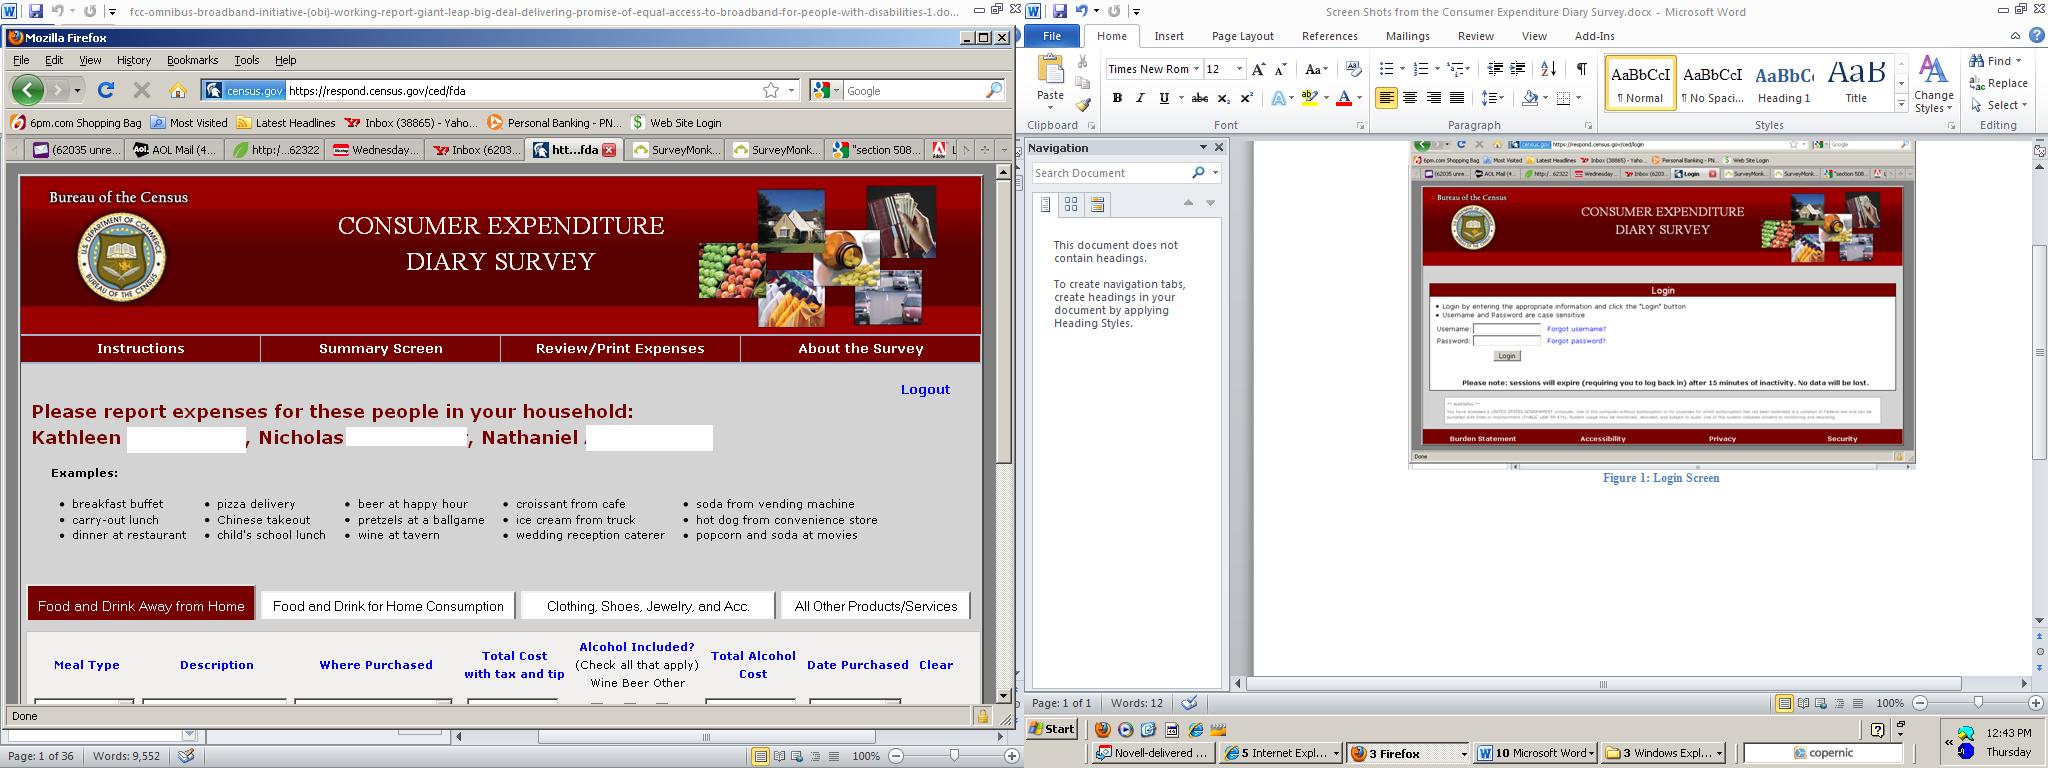Expand the font size 12 dropdown
The height and width of the screenshot is (768, 2048).
[1239, 69]
